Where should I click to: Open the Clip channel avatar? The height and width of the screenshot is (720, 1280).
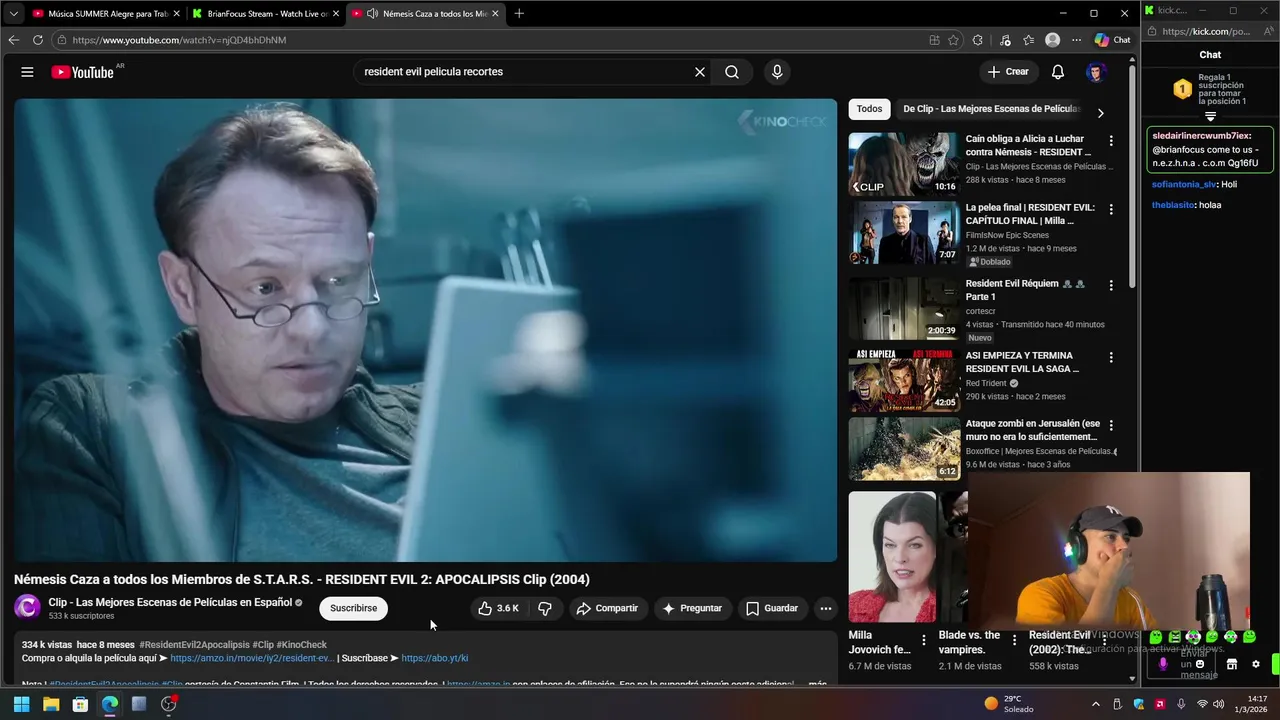[28, 607]
